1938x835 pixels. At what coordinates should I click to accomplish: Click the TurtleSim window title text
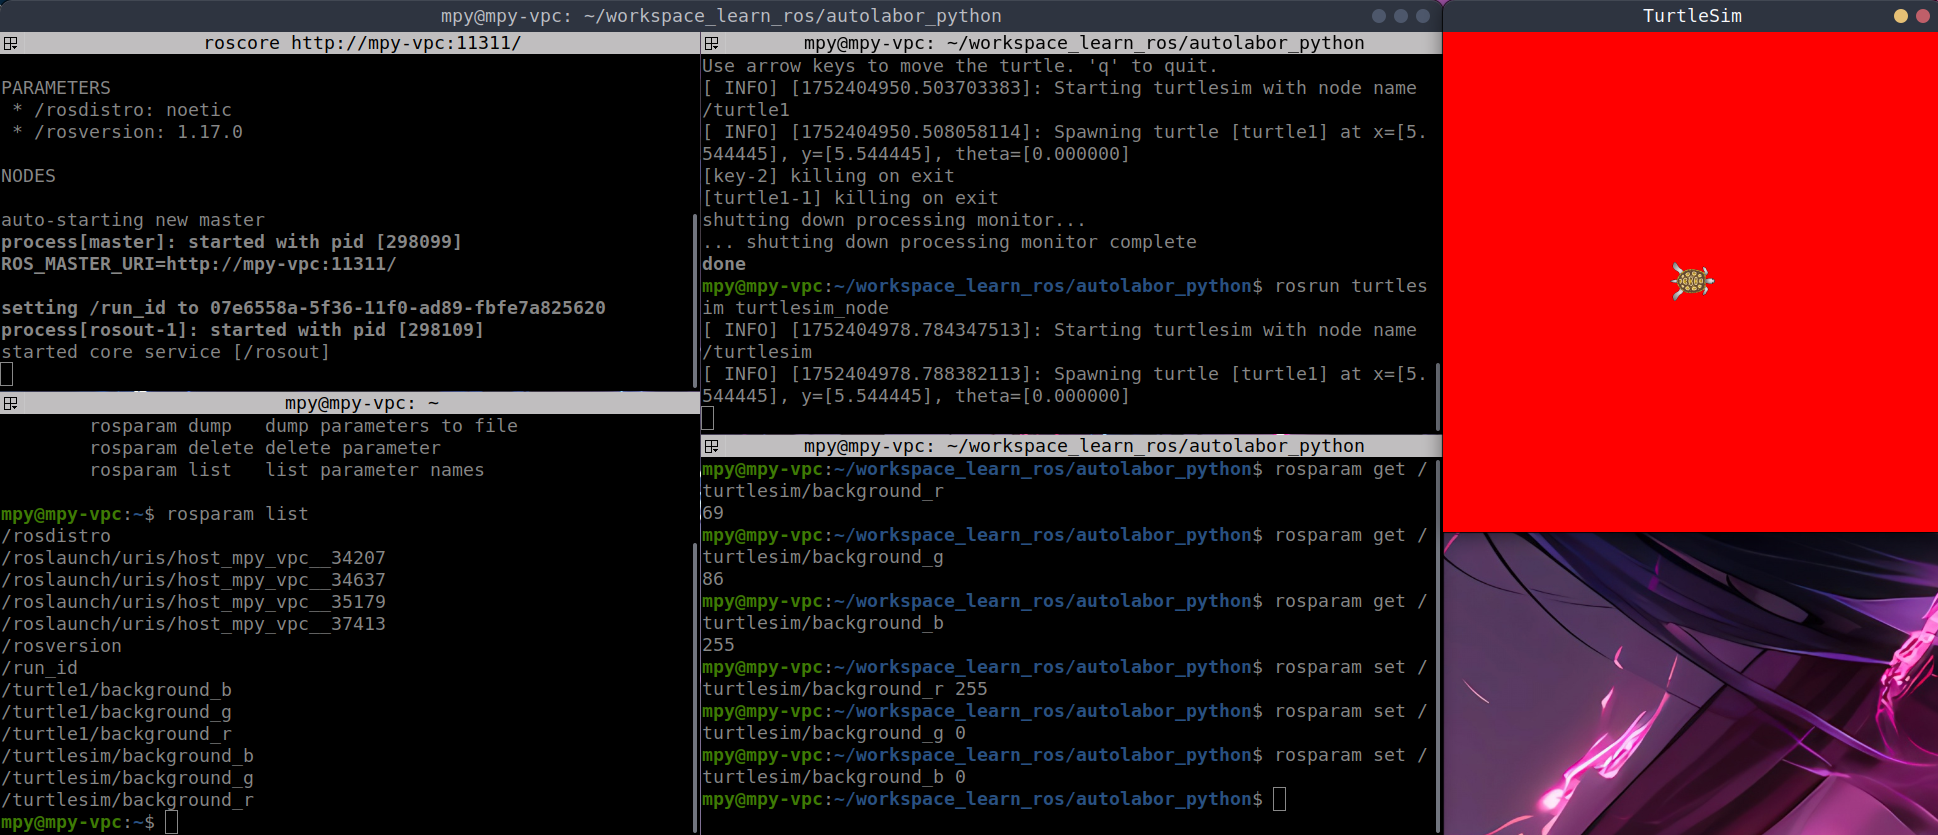[1692, 16]
